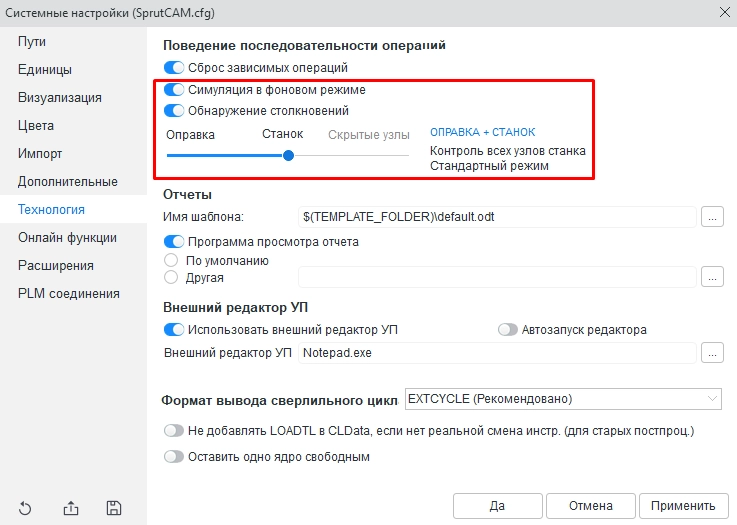737x525 pixels.
Task: Browse for report template file
Action: tap(712, 216)
